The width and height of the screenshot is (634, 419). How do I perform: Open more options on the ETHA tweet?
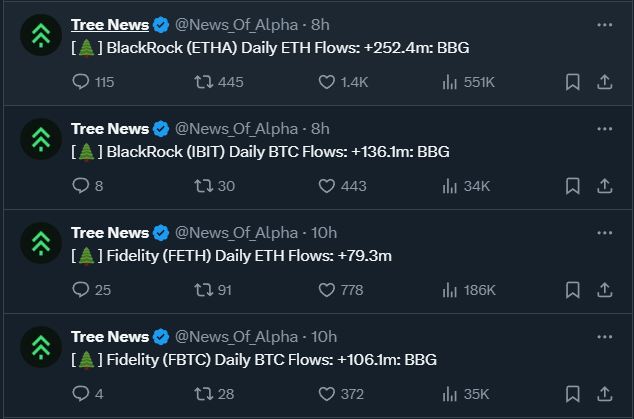pyautogui.click(x=604, y=25)
